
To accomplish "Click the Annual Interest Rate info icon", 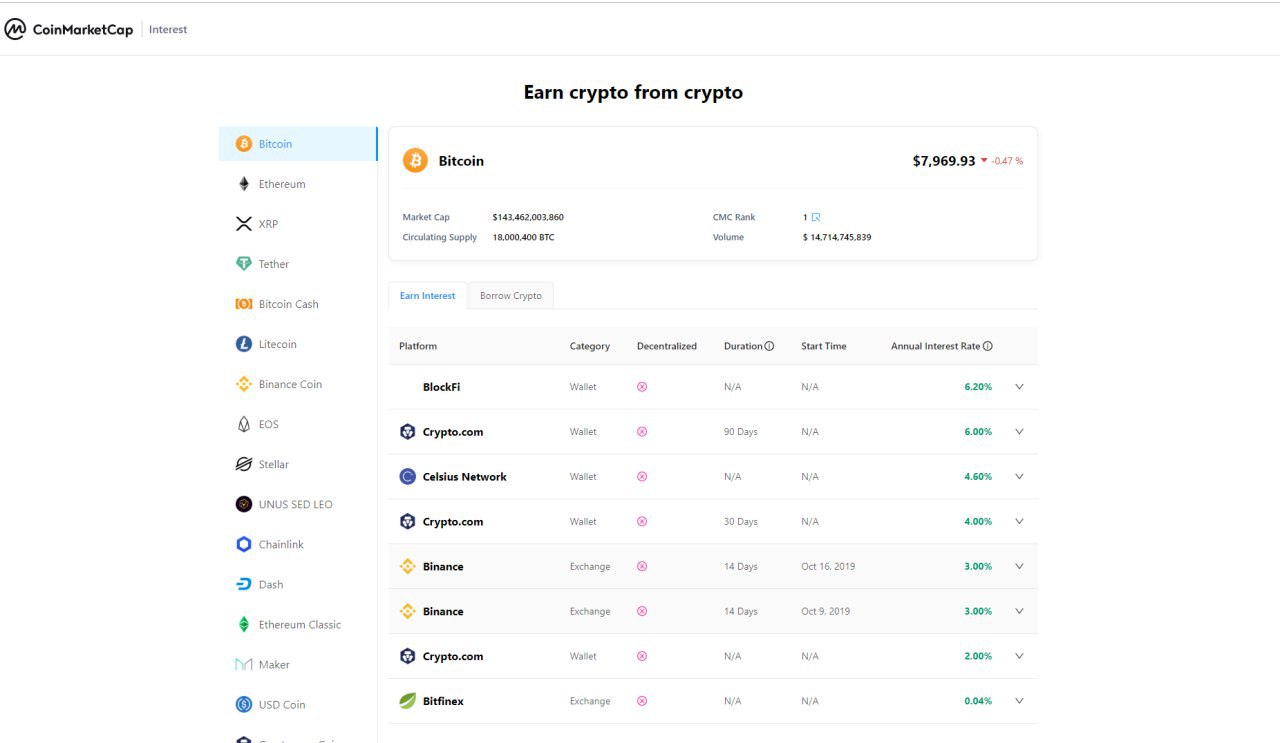I will tap(988, 346).
